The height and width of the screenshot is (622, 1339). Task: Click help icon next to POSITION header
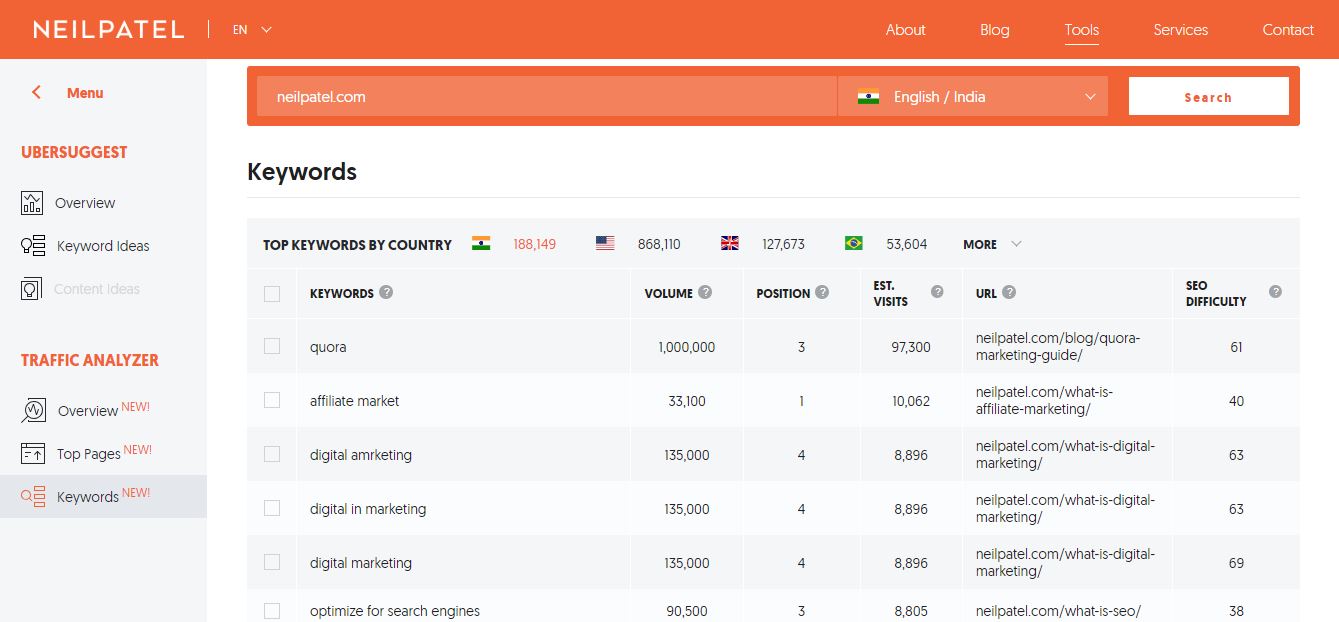pyautogui.click(x=822, y=293)
